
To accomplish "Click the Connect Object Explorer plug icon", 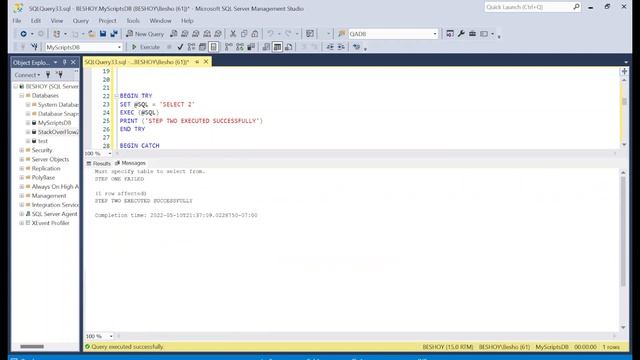I will 48,75.
